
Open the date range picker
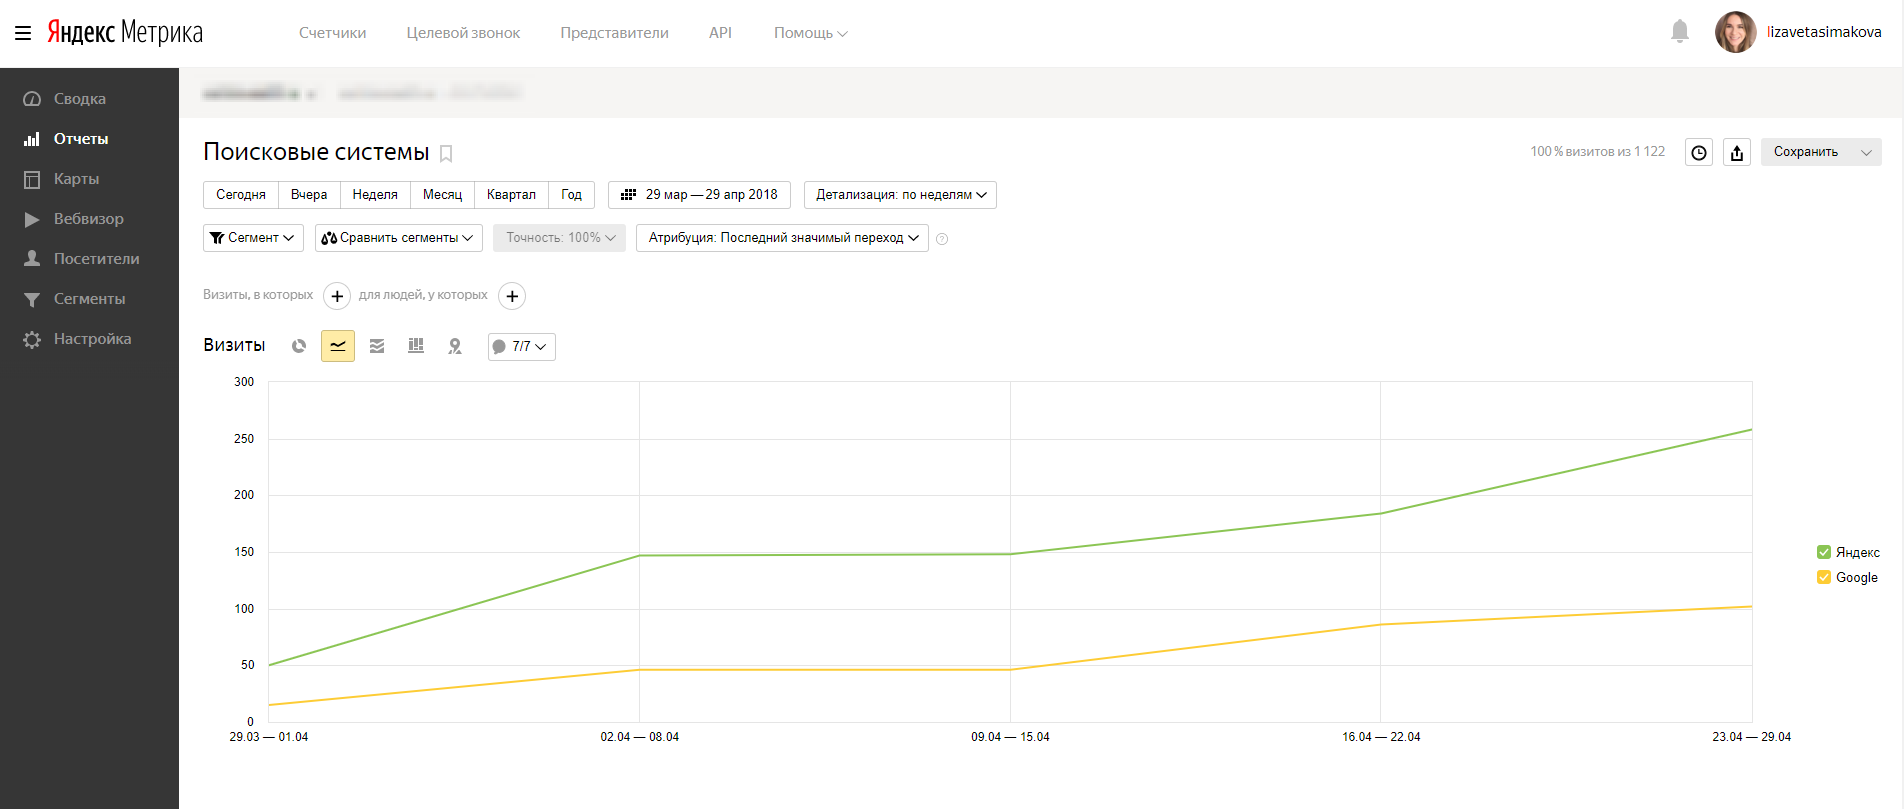coord(699,195)
